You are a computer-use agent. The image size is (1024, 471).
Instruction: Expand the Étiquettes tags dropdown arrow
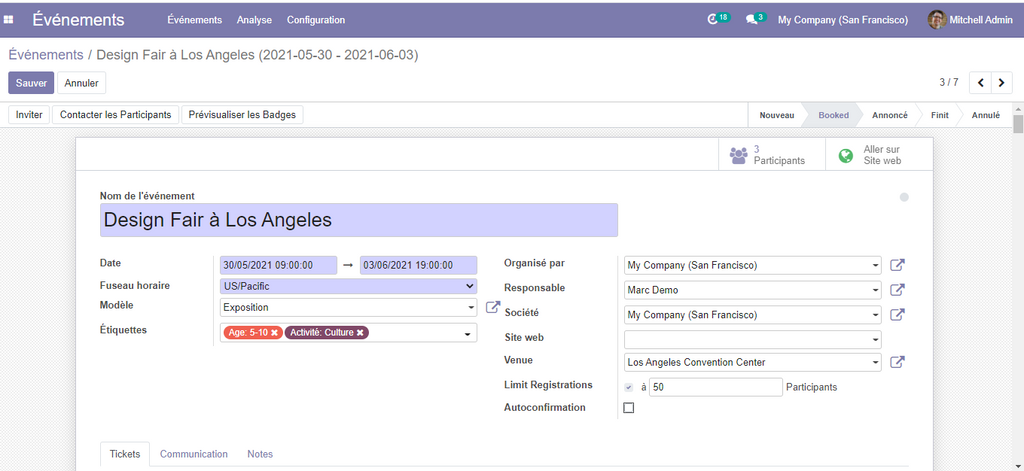[x=468, y=333]
